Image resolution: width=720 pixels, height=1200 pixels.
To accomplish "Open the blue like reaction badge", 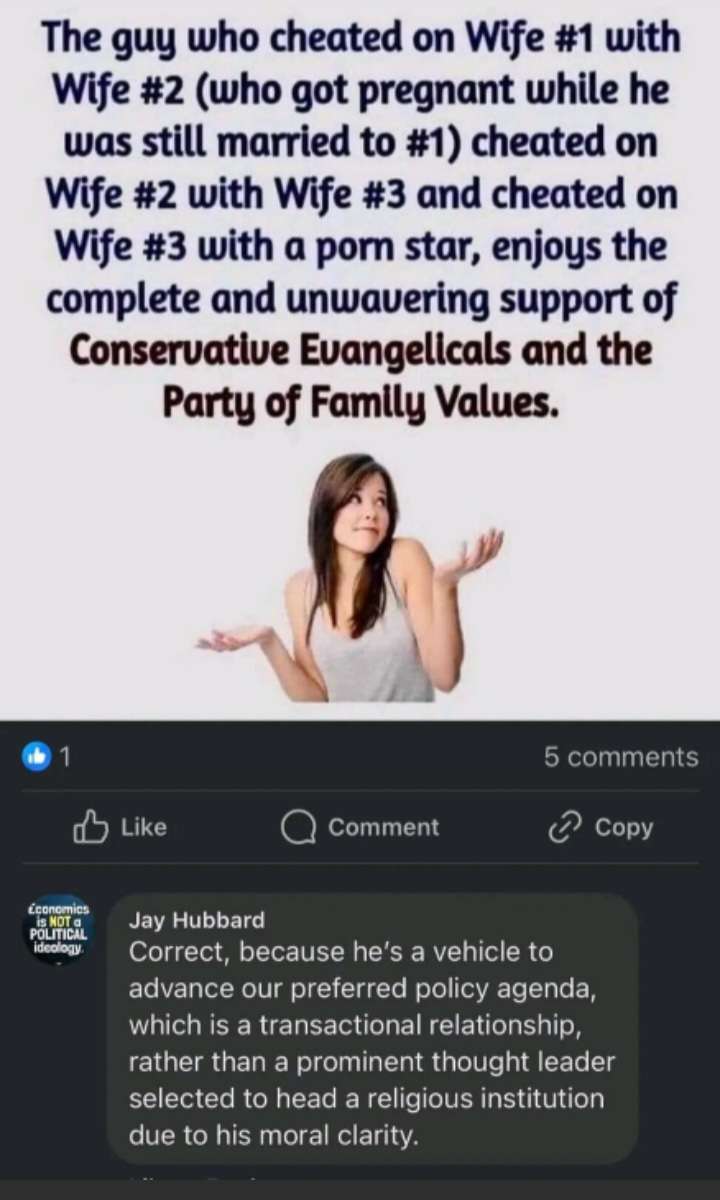I will 36,757.
